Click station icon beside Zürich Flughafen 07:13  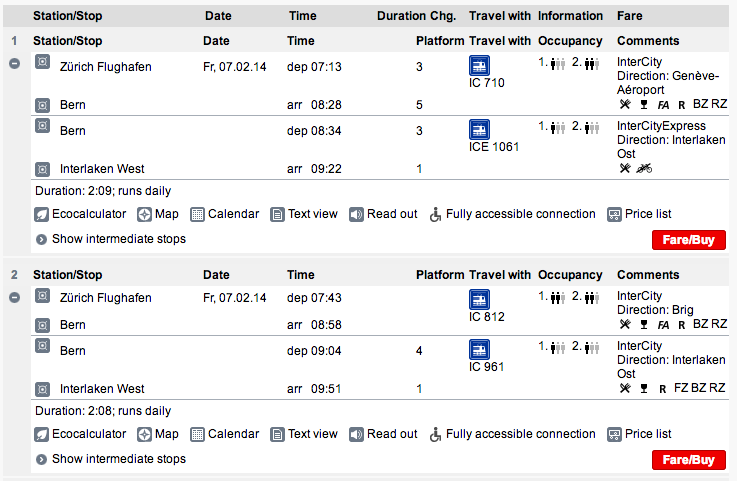tap(42, 62)
